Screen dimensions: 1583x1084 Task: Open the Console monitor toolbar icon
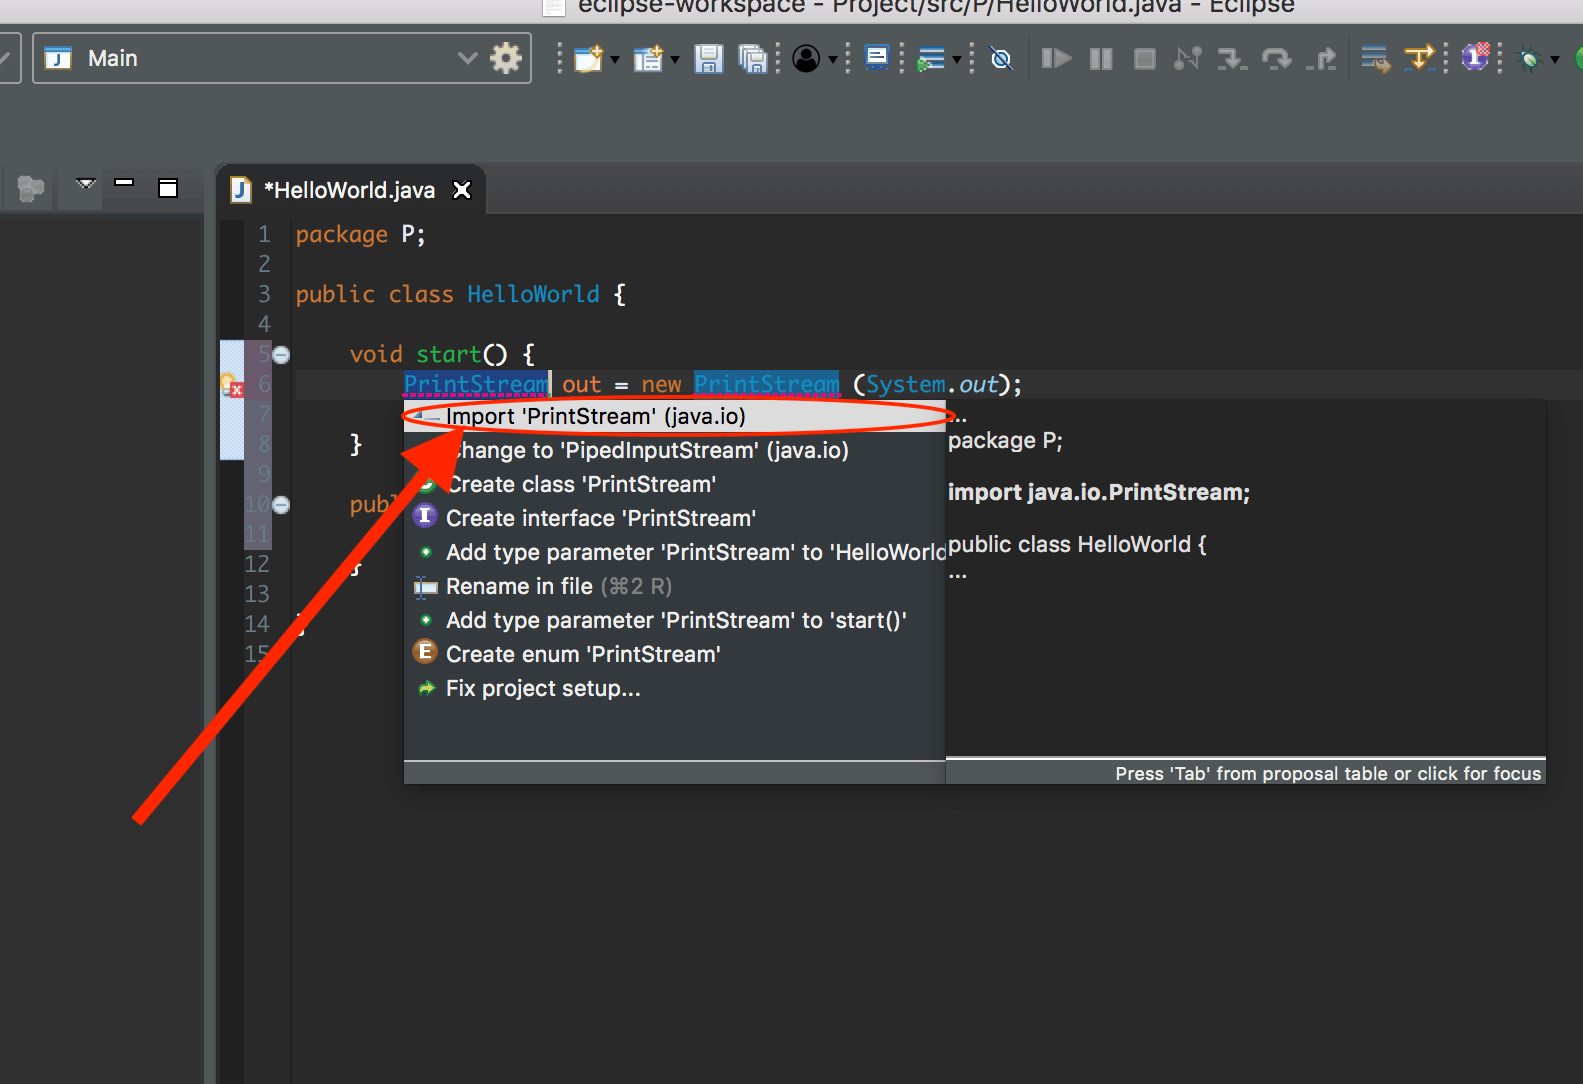(877, 58)
